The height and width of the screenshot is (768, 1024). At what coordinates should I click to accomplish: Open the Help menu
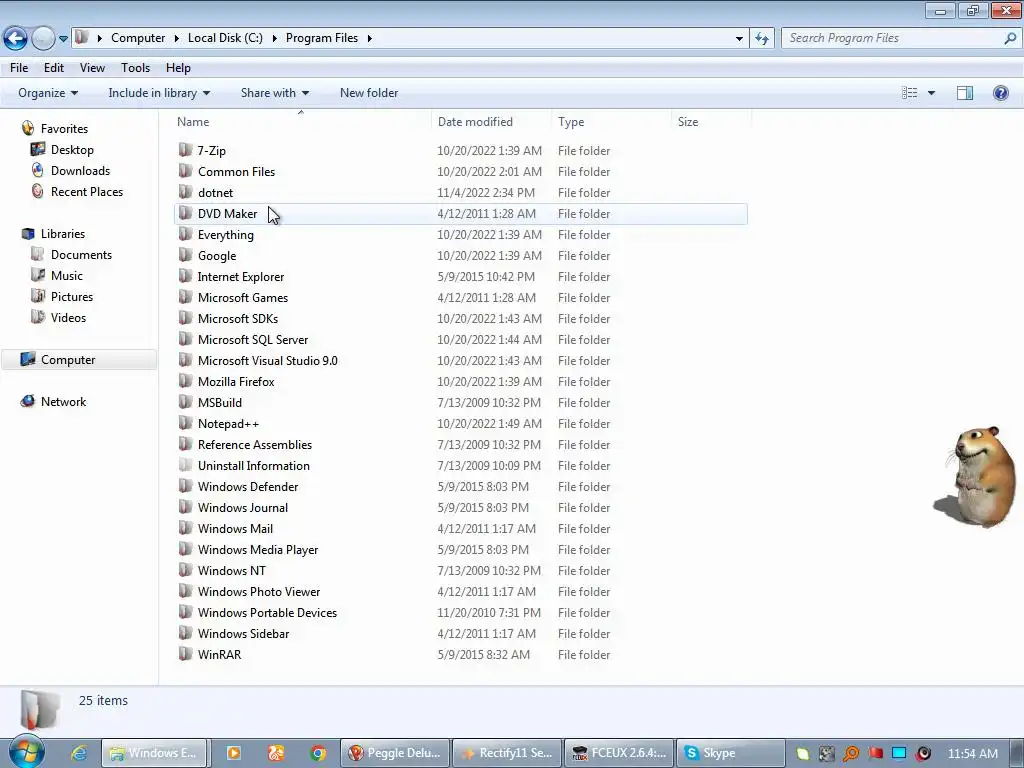tap(178, 68)
